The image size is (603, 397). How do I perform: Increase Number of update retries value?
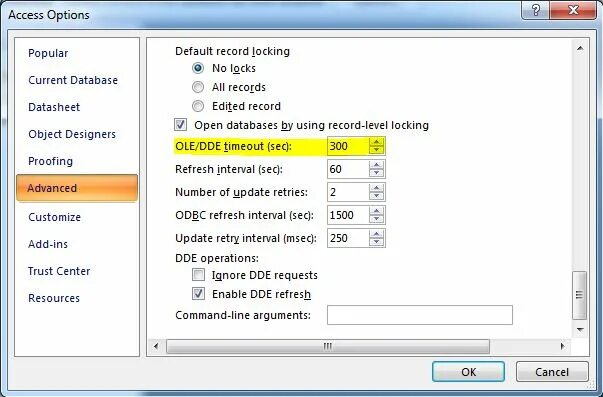(376, 188)
